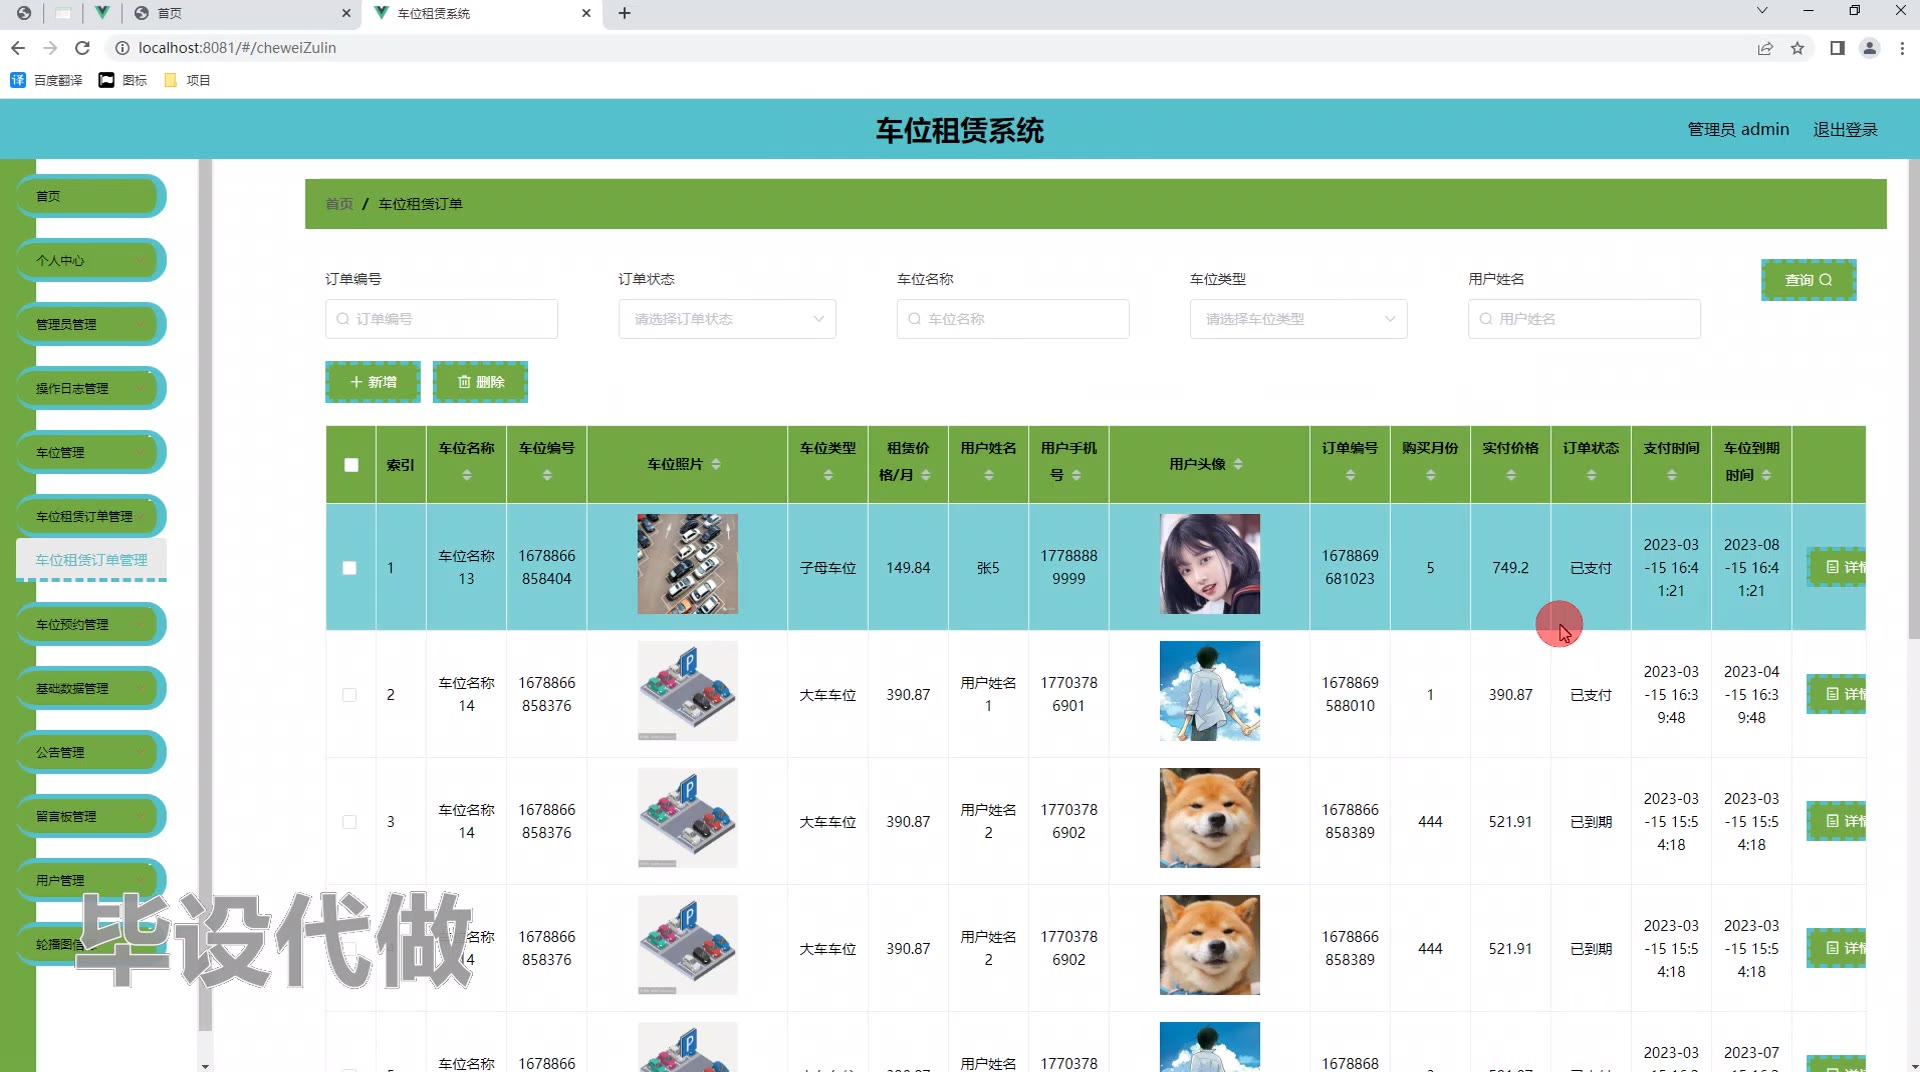This screenshot has width=1920, height=1072.
Task: Expand 公告管理 sidebar menu
Action: [91, 752]
